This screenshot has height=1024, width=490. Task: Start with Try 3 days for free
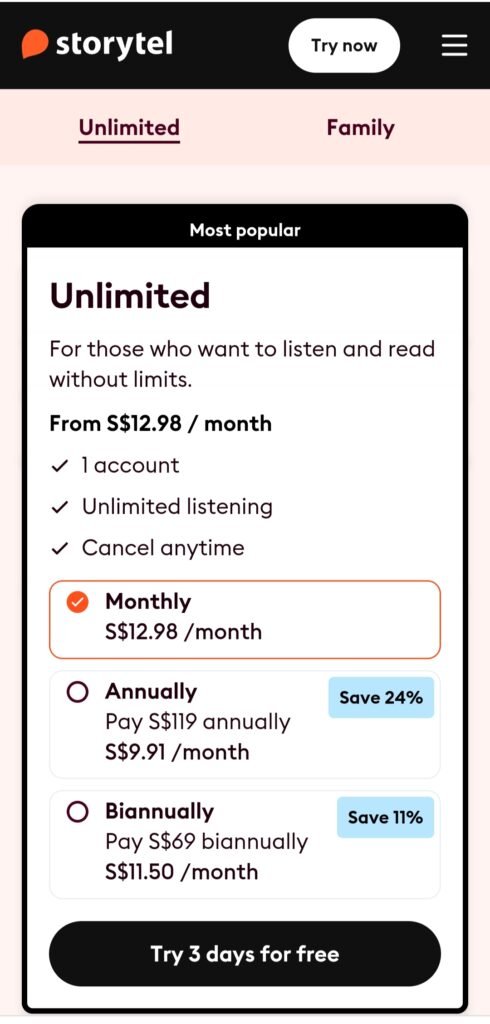click(245, 954)
